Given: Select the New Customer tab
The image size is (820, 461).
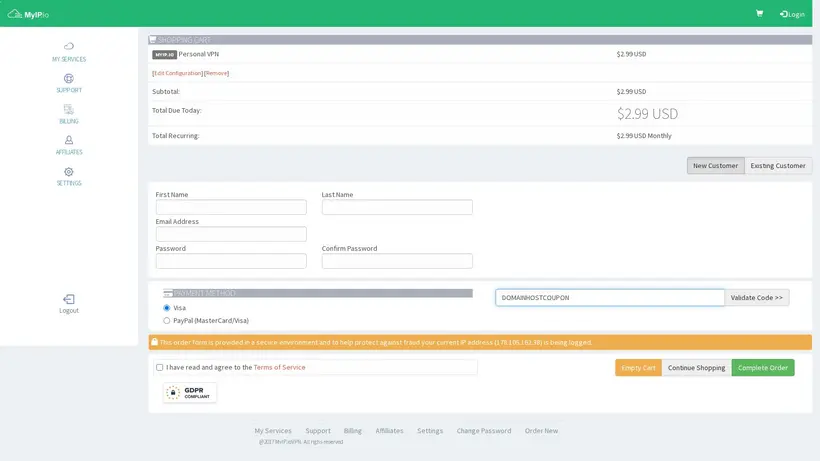Looking at the screenshot, I should point(715,166).
